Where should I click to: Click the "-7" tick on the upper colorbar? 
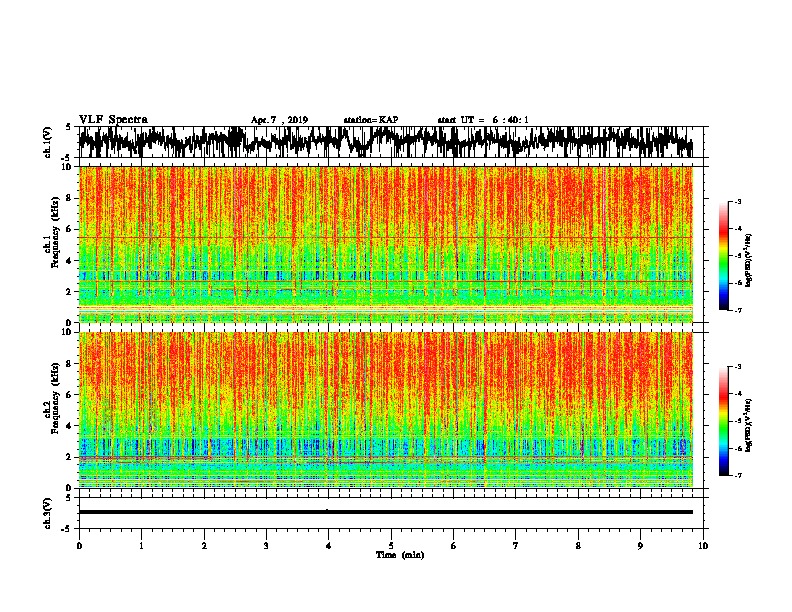coord(738,310)
